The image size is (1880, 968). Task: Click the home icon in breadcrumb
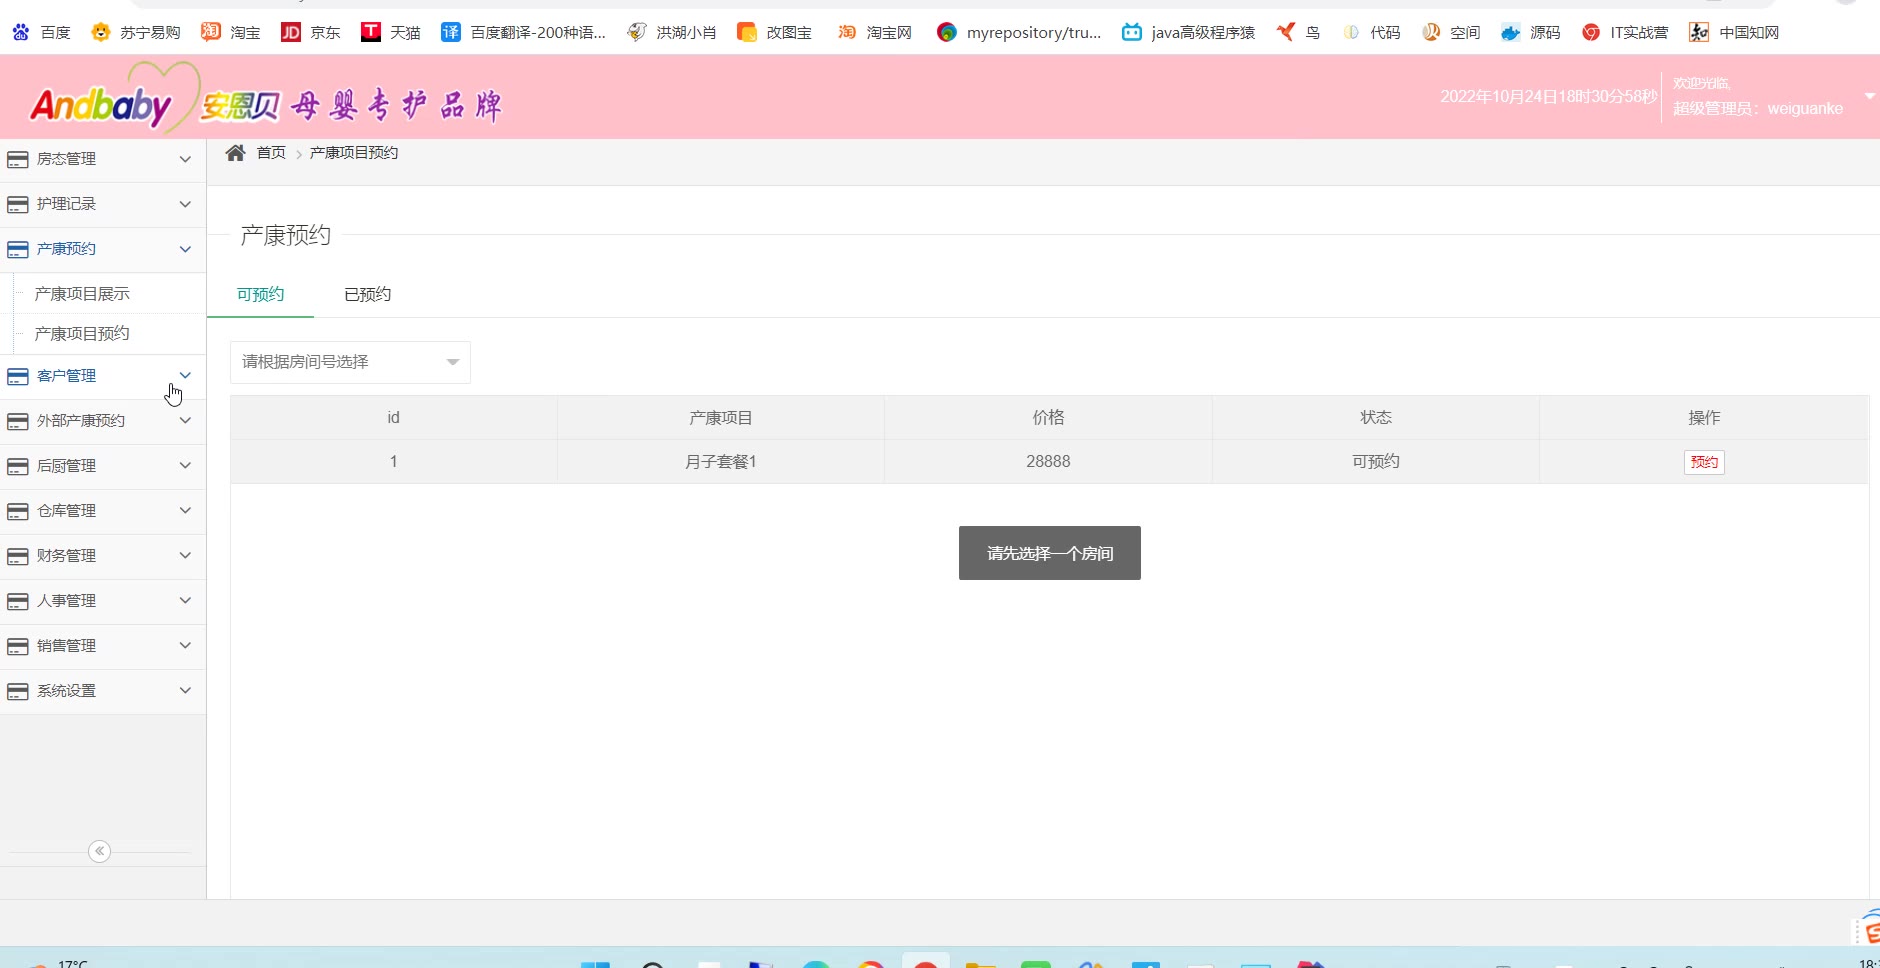[x=235, y=152]
